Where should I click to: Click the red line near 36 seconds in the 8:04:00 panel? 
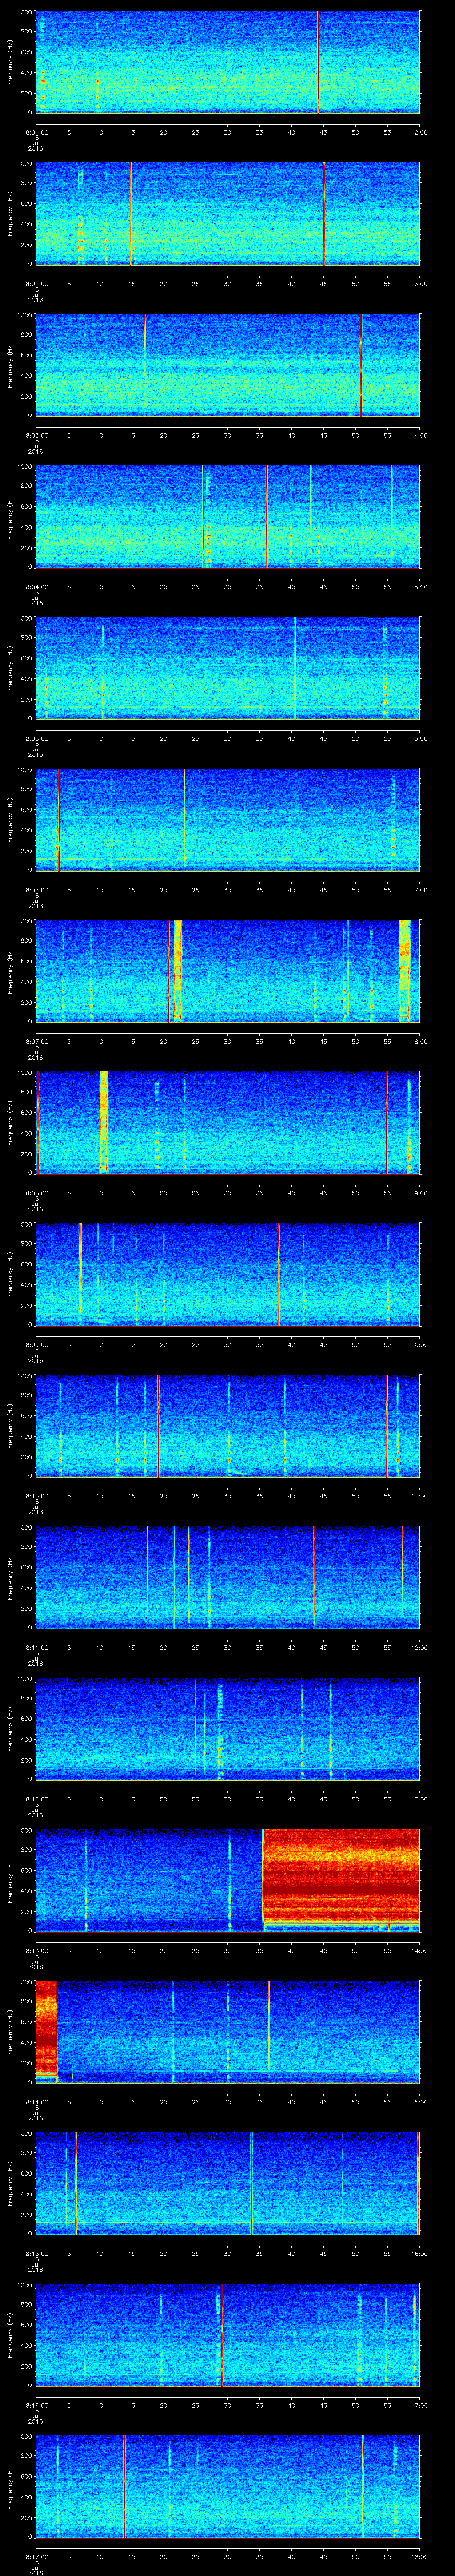(x=266, y=517)
